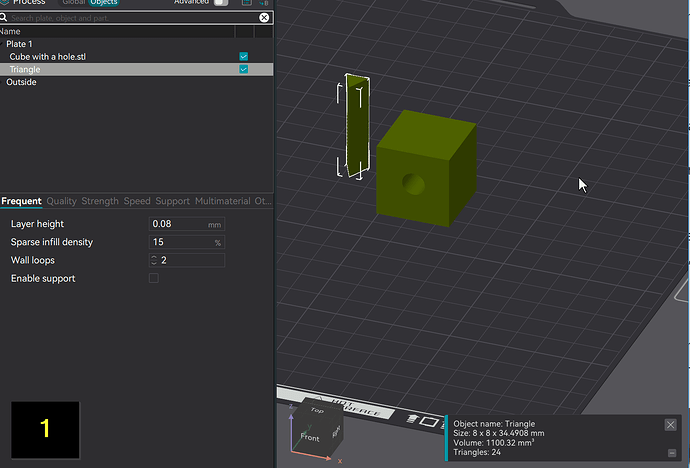The height and width of the screenshot is (468, 690).
Task: Click the Front face of view cube
Action: coord(310,437)
